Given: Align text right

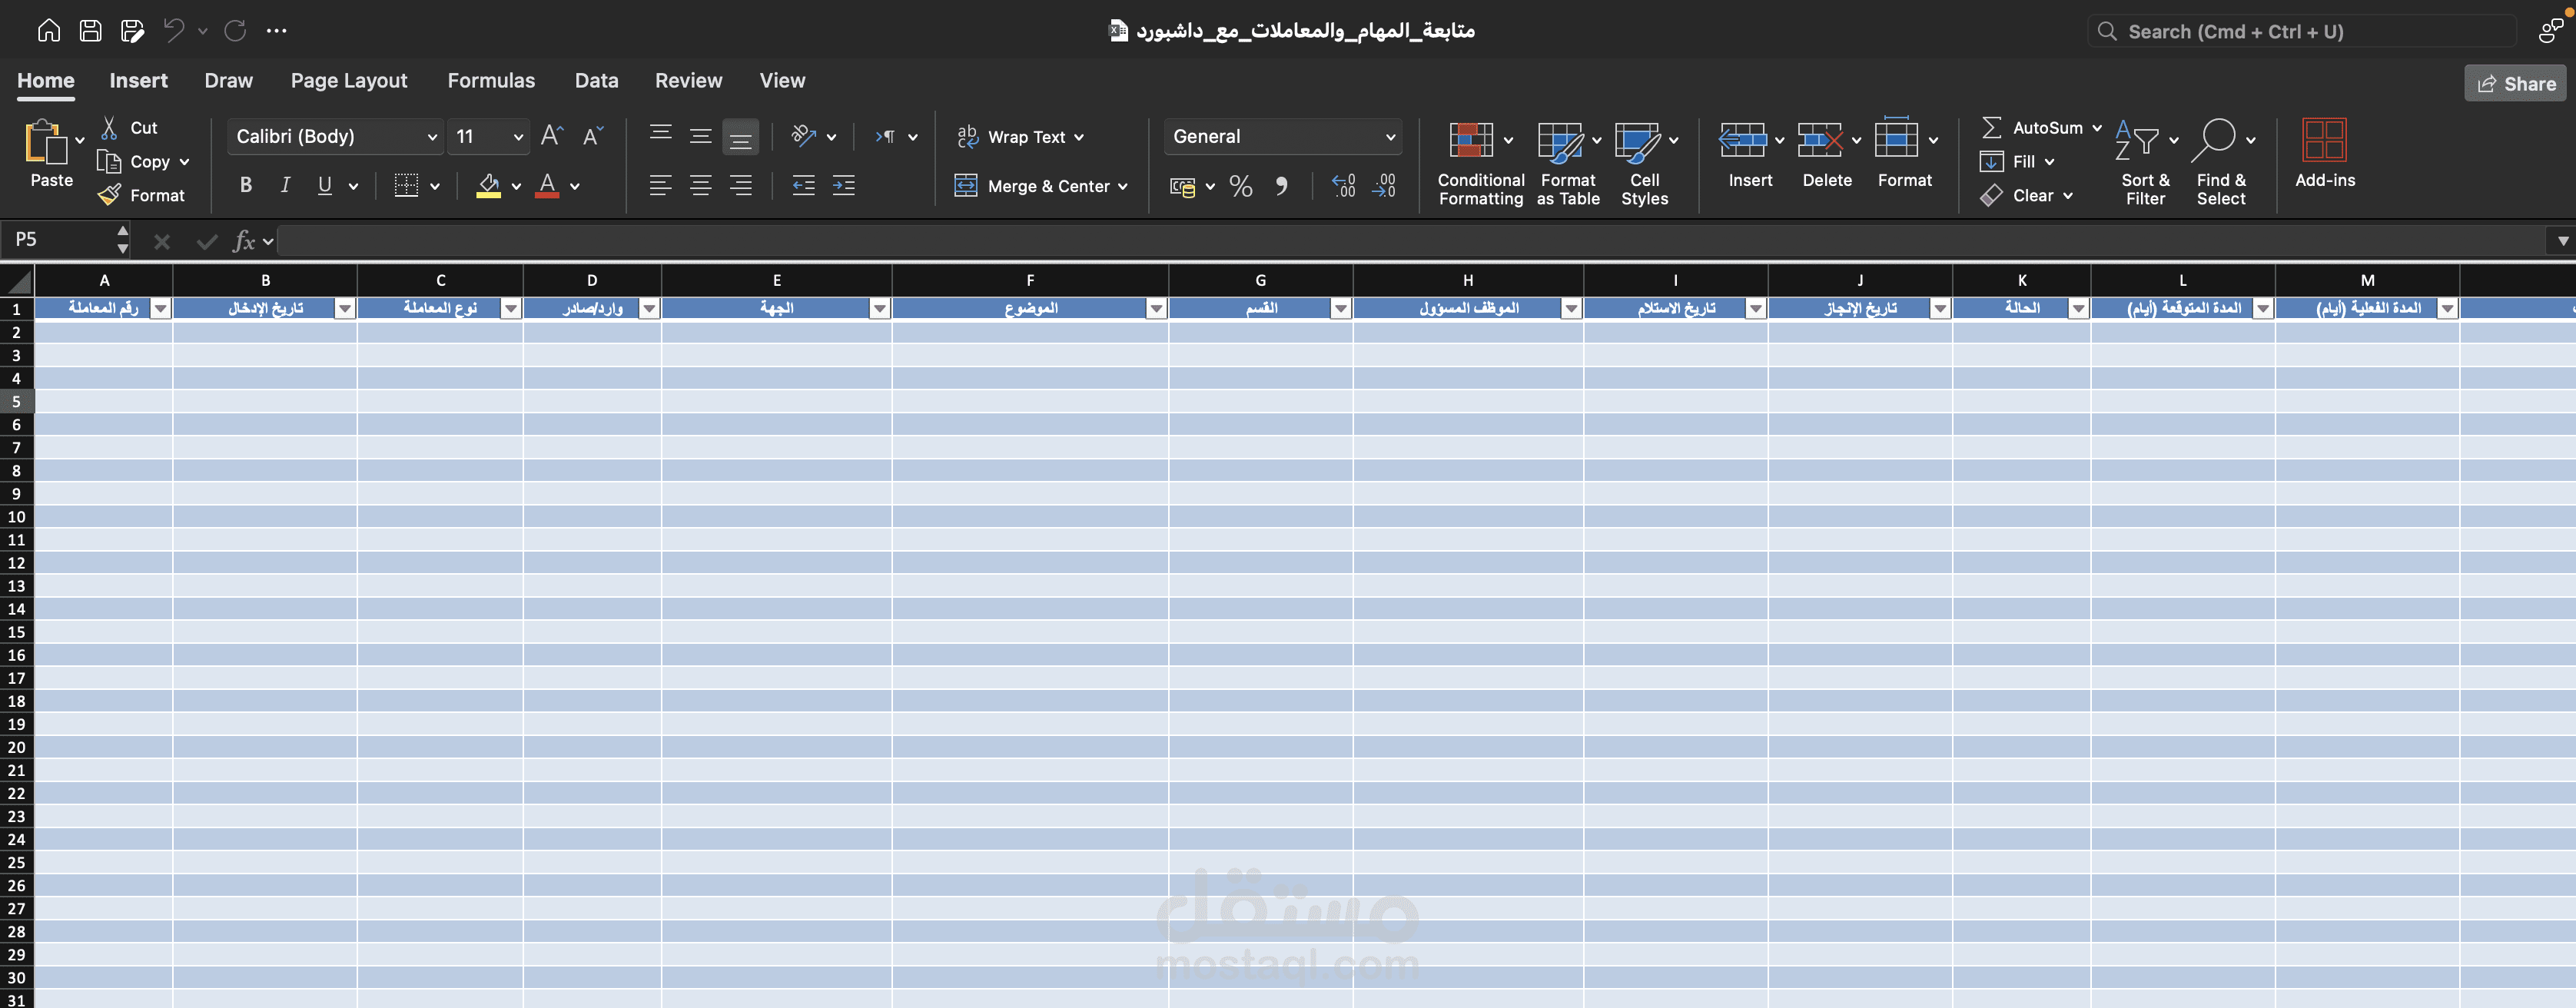Looking at the screenshot, I should (x=741, y=185).
